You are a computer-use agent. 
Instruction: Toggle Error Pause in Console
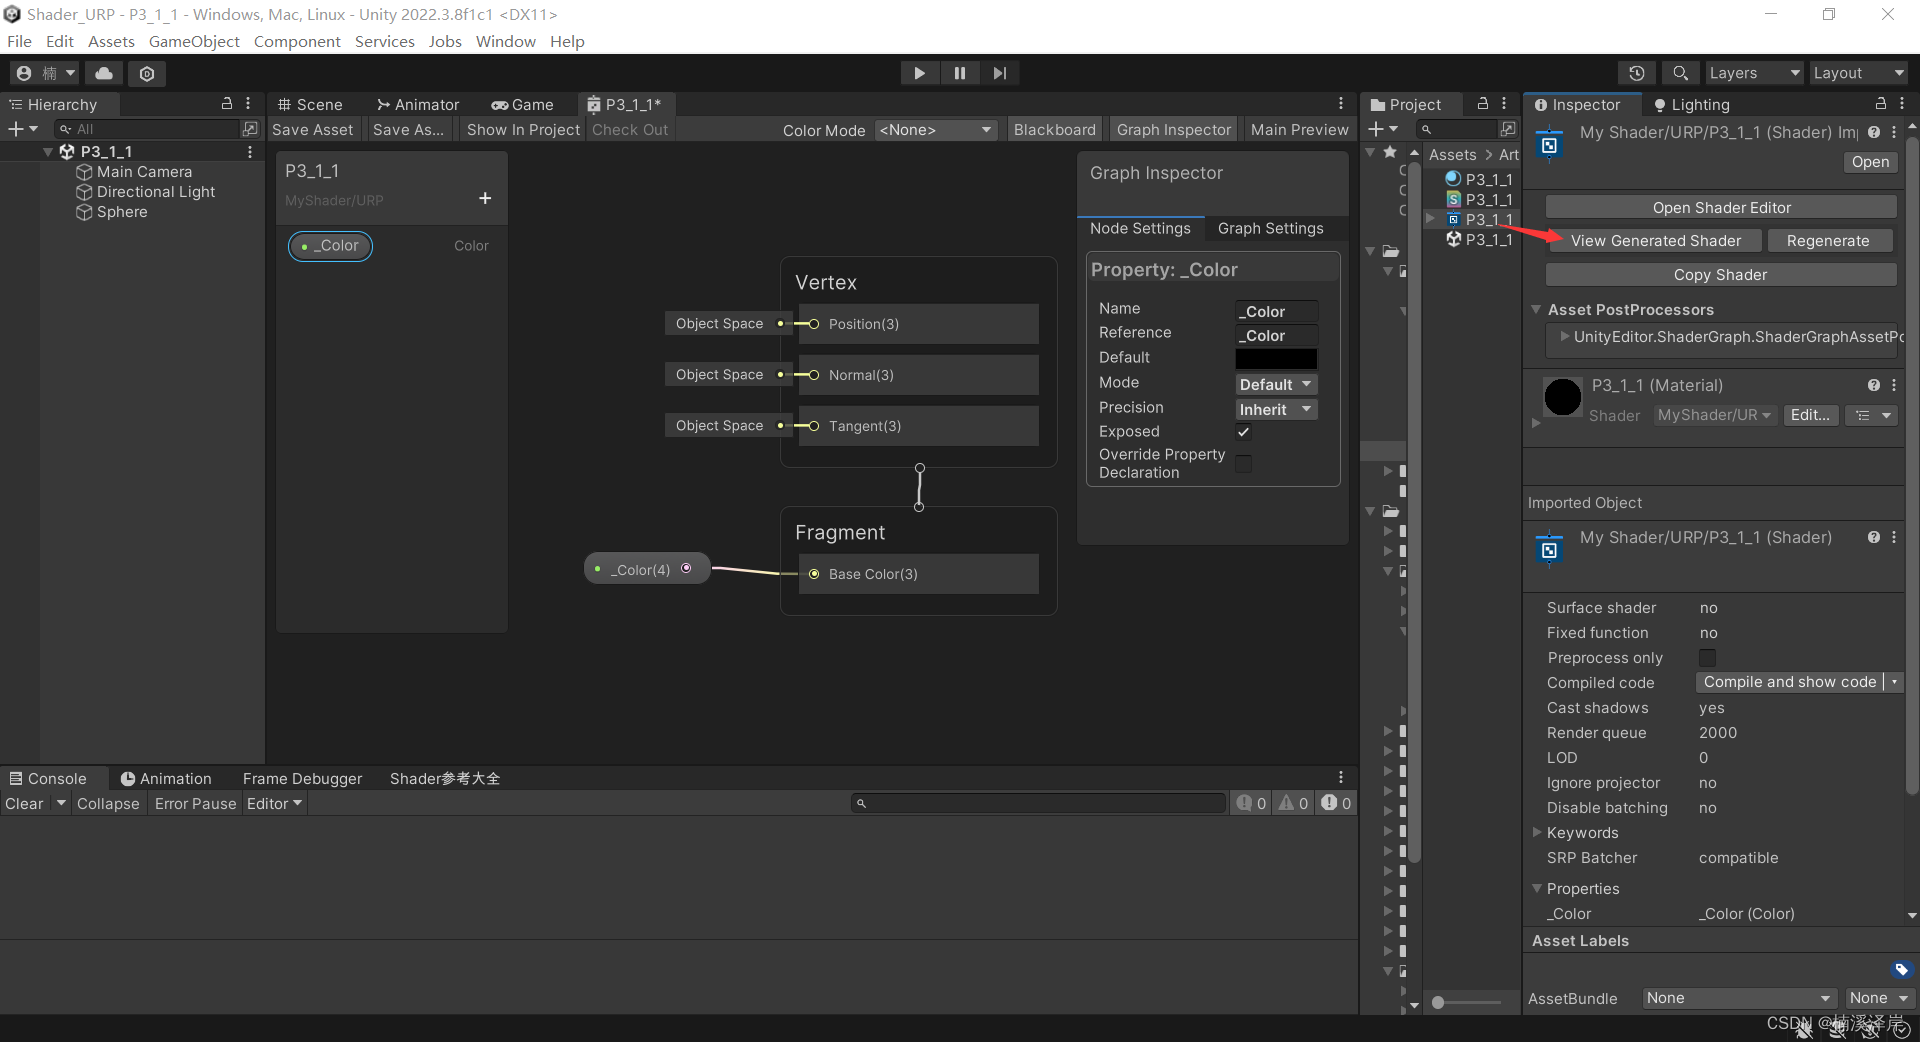point(195,804)
